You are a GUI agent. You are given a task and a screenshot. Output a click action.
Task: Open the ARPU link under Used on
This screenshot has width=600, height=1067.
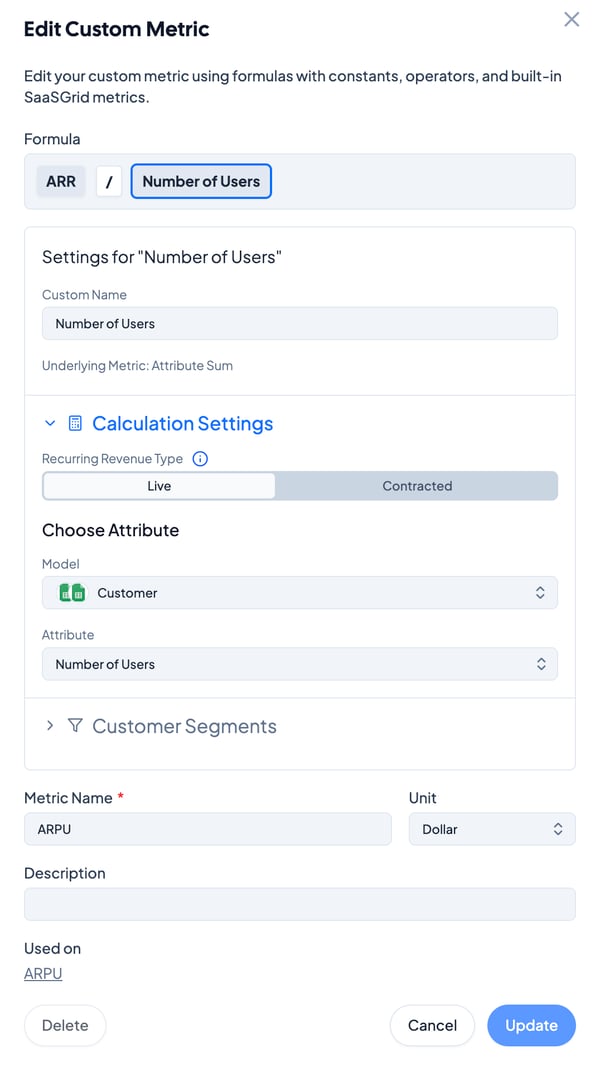[x=42, y=973]
